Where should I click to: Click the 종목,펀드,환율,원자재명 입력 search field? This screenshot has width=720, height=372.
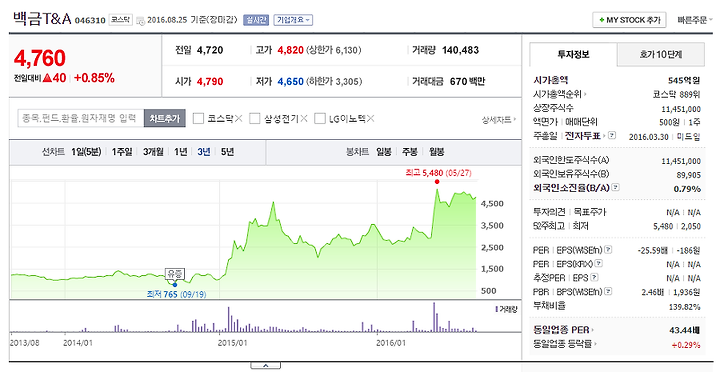pos(81,118)
